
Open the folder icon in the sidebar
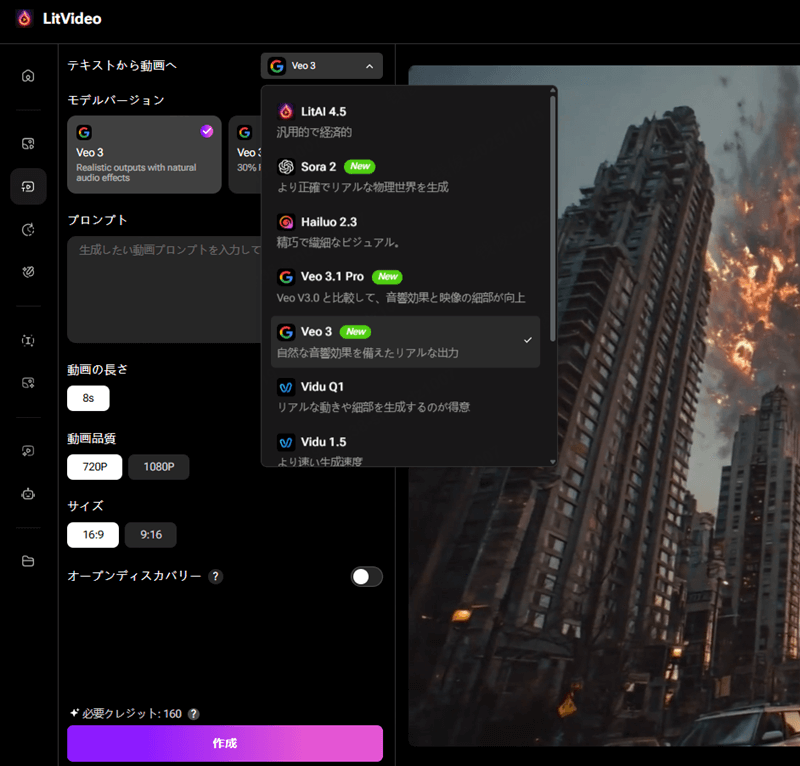(28, 561)
